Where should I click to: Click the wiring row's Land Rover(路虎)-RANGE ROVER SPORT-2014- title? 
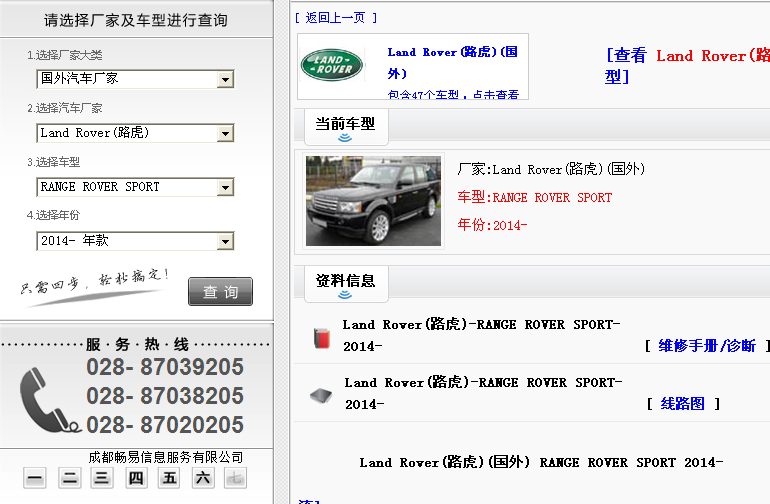pyautogui.click(x=483, y=393)
